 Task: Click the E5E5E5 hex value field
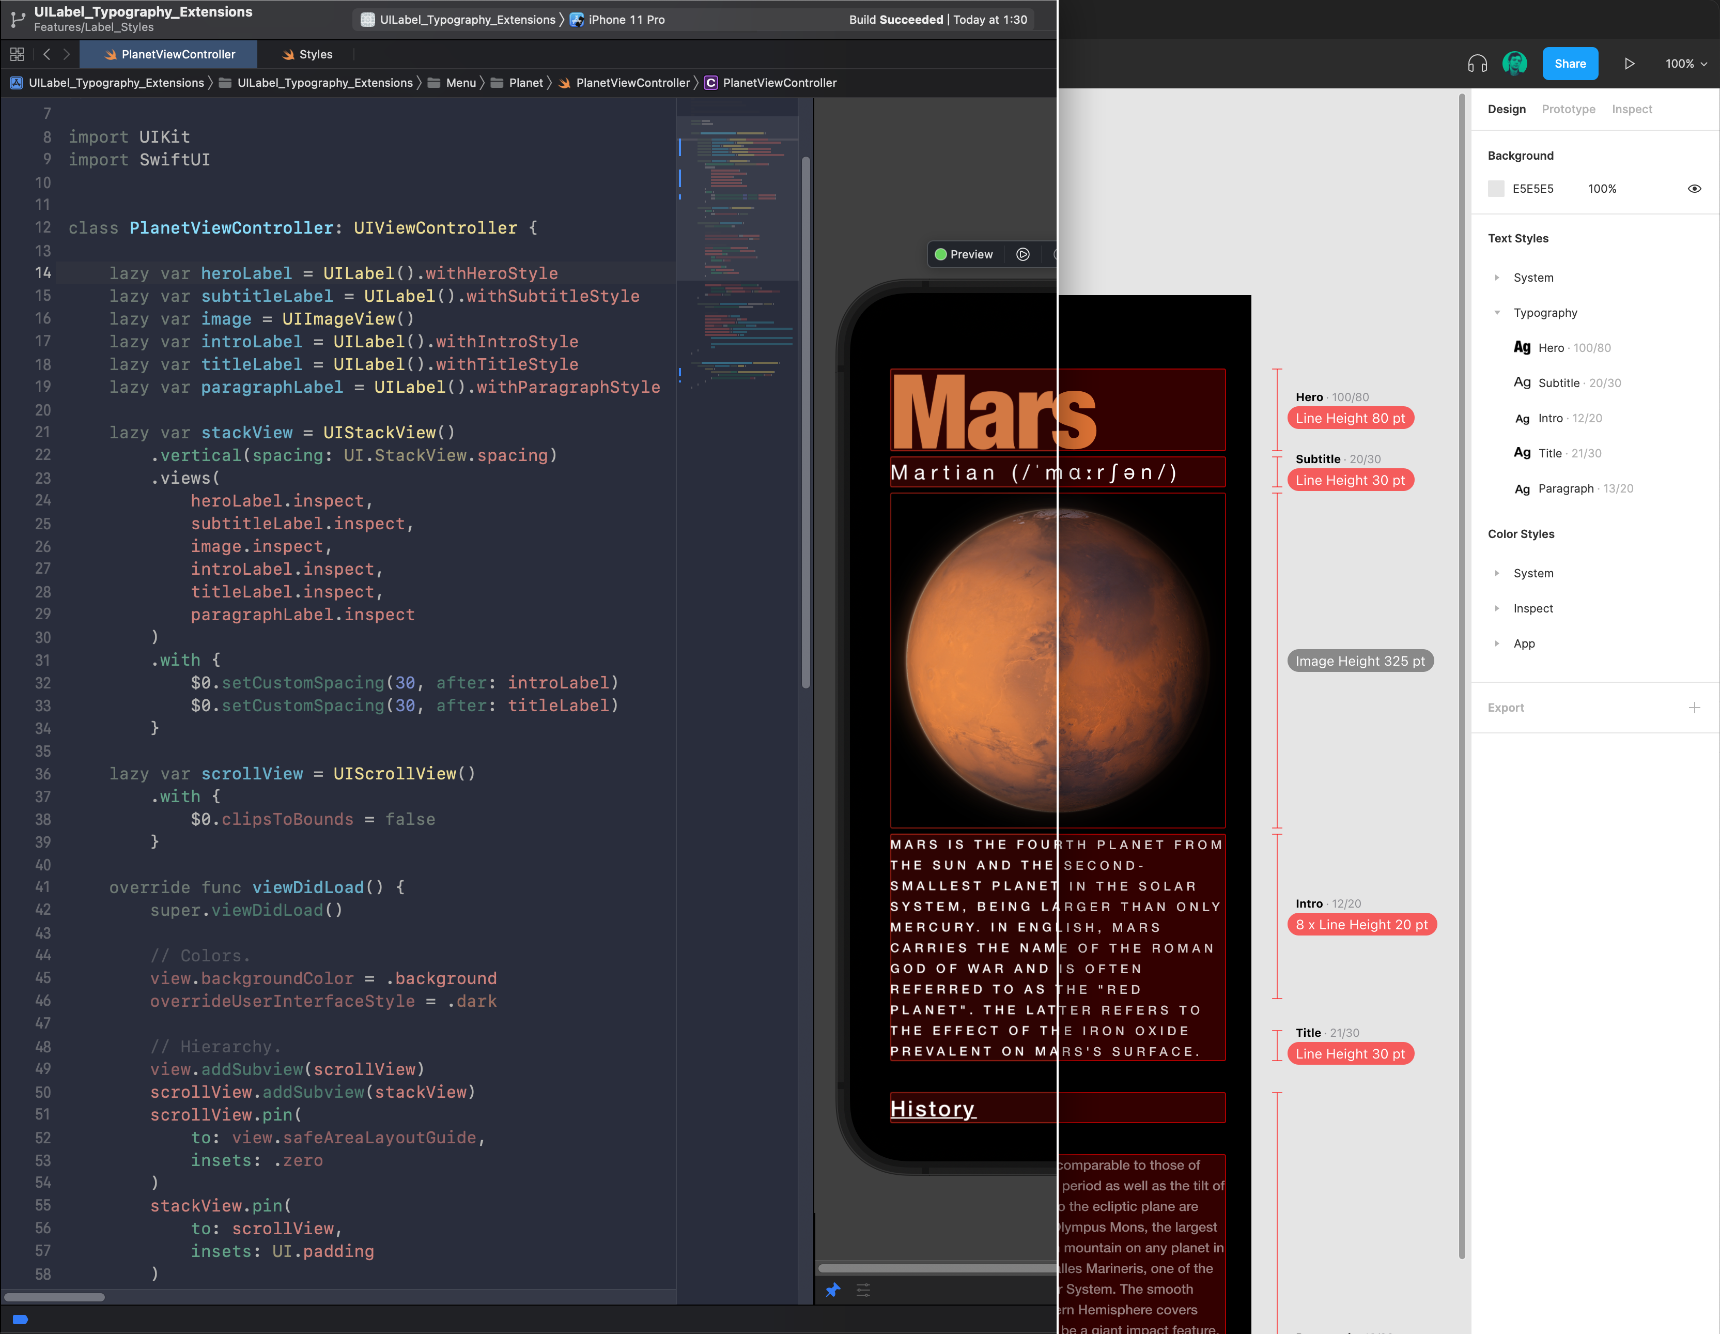coord(1533,189)
